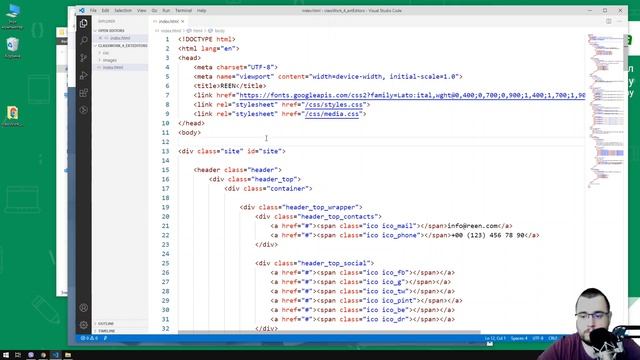Image resolution: width=640 pixels, height=360 pixels.
Task: Open the Explorer view in activity bar
Action: coord(84,23)
